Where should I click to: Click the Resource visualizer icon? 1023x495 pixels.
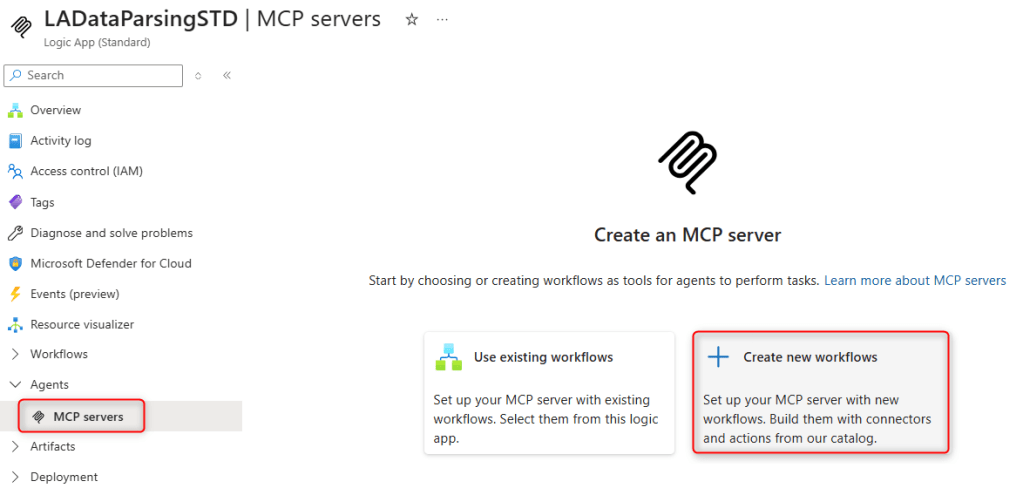click(x=15, y=325)
